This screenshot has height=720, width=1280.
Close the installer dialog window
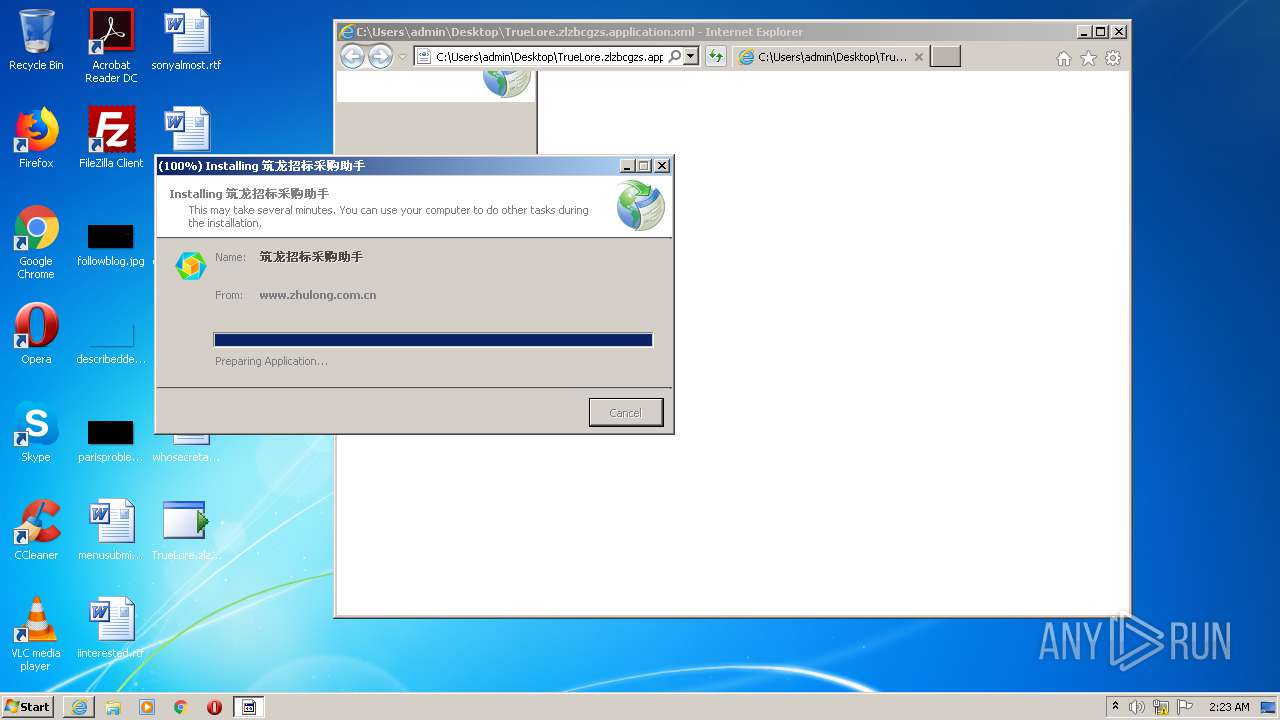click(661, 166)
